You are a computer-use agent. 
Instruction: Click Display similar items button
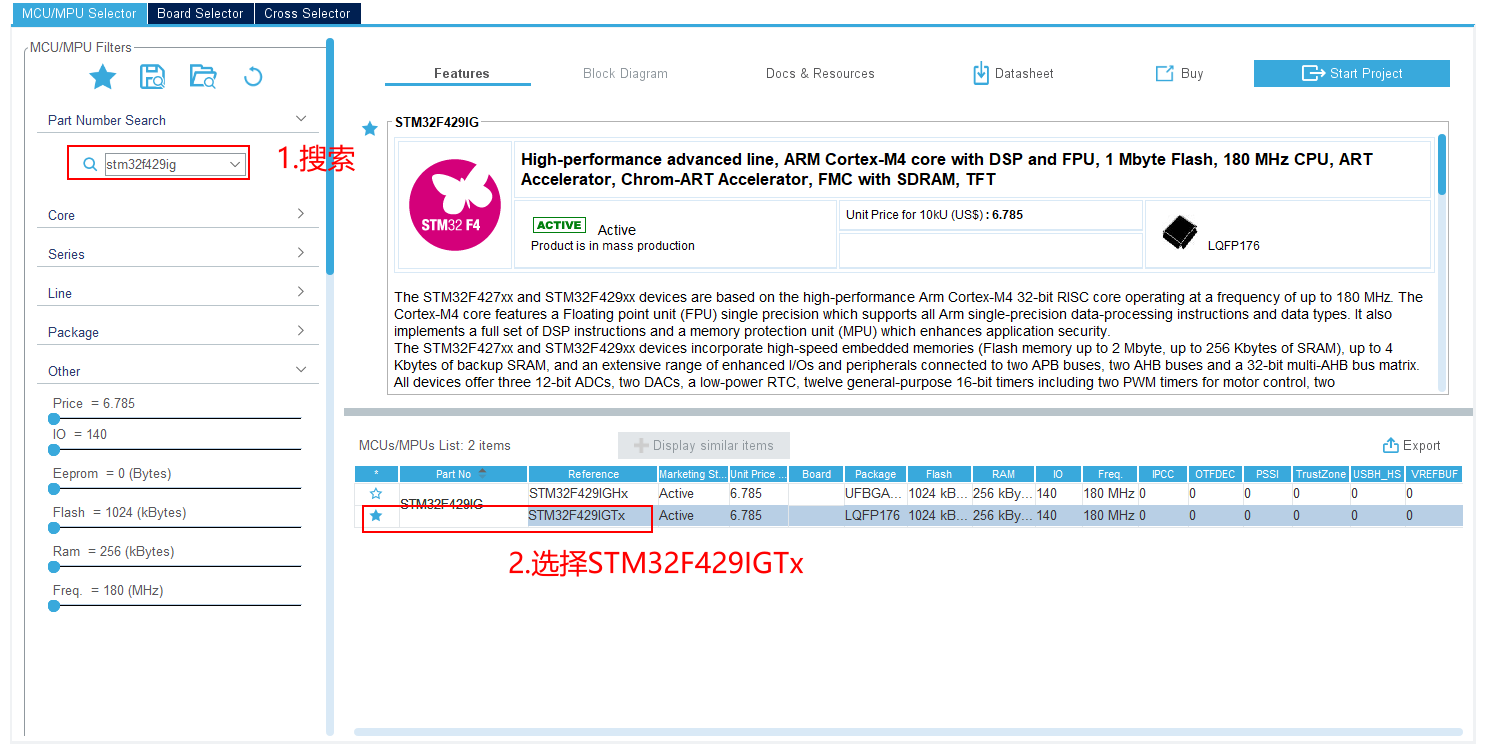coord(703,445)
